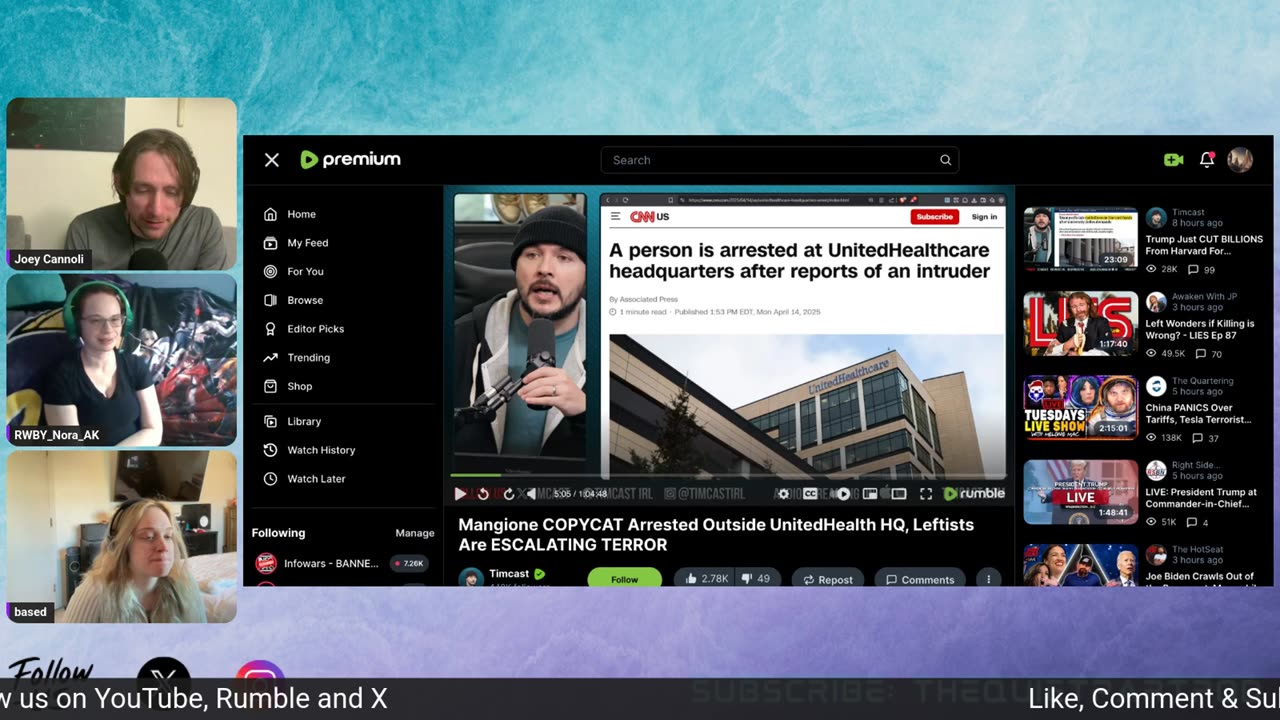Like the video with thumbs up 2.78K
The width and height of the screenshot is (1280, 720).
point(704,579)
